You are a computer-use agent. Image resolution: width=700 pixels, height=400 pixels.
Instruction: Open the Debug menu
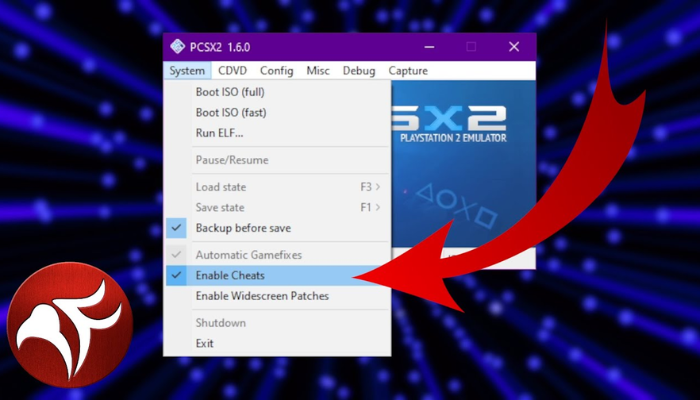coord(359,71)
